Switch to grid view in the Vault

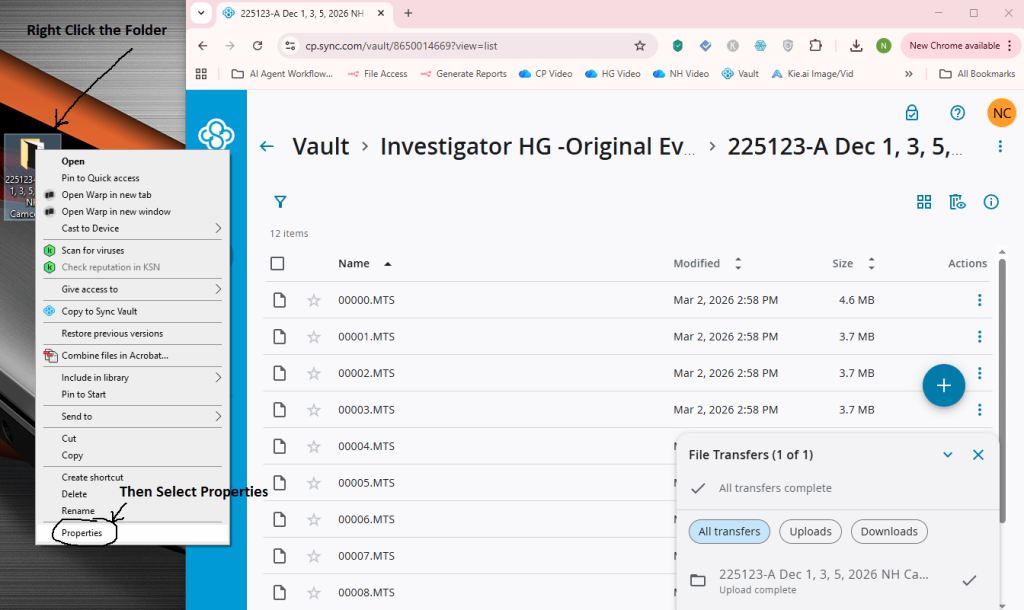point(924,201)
